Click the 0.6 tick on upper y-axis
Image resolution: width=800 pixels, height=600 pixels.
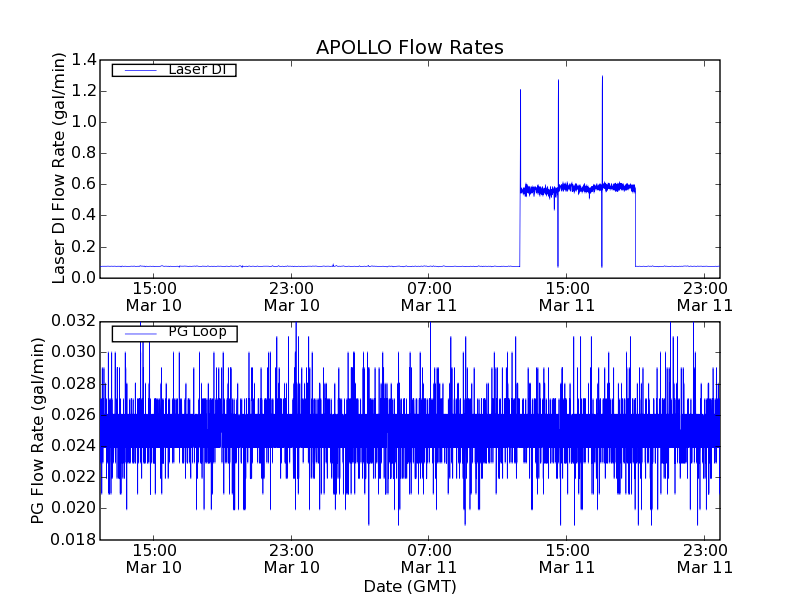pos(83,184)
